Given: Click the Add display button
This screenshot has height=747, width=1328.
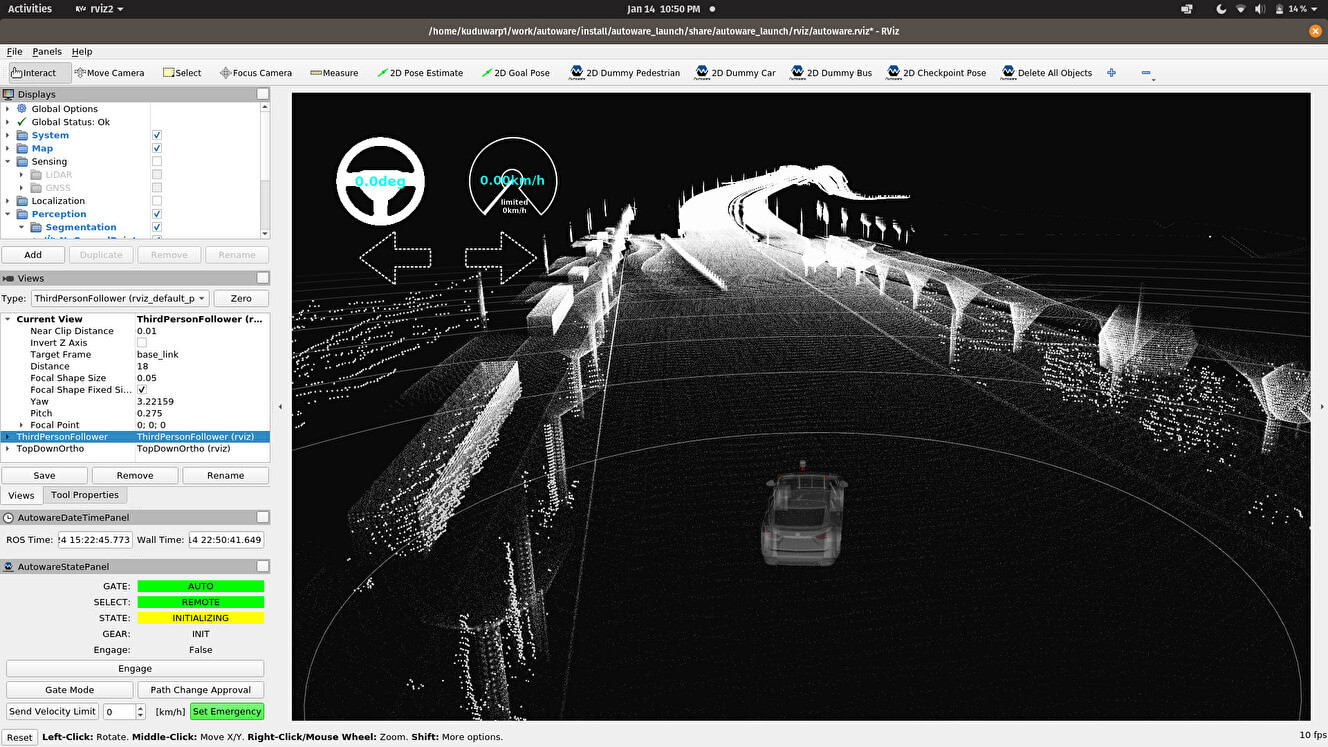Looking at the screenshot, I should (x=33, y=255).
